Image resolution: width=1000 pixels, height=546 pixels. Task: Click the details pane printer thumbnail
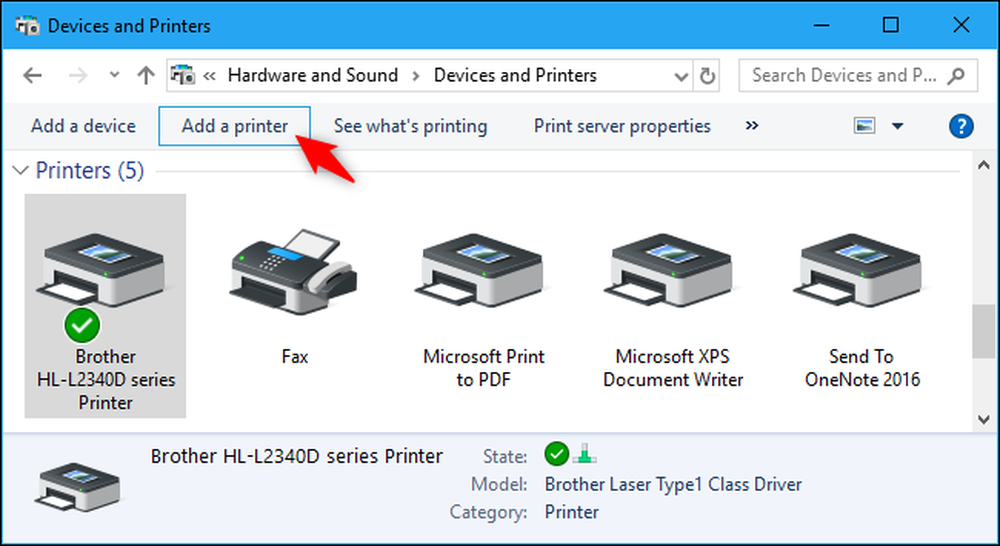(77, 486)
